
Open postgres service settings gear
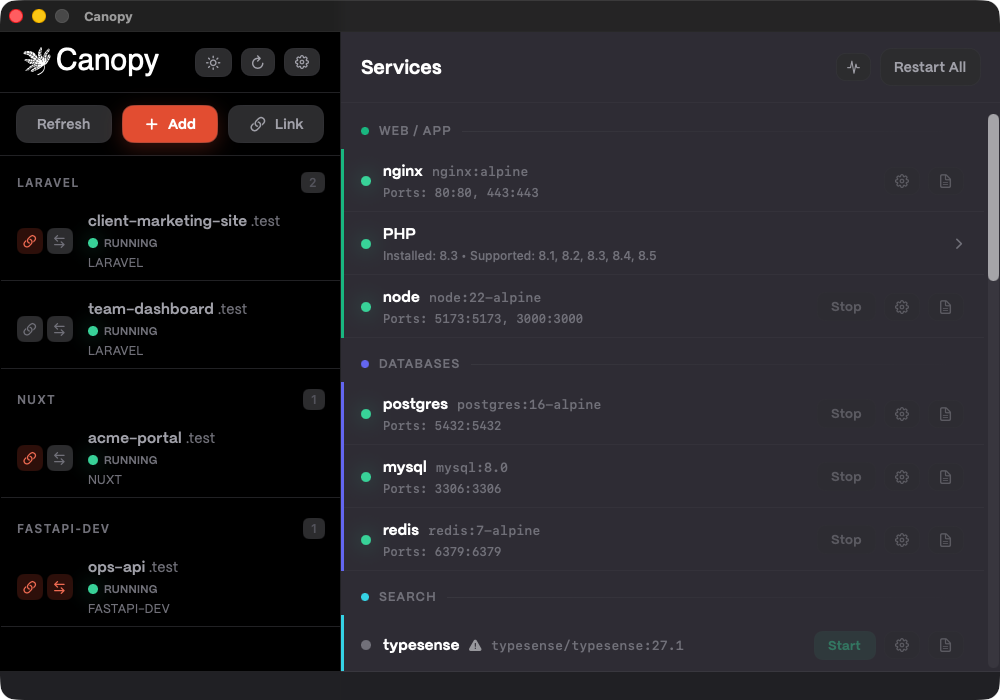(x=902, y=414)
